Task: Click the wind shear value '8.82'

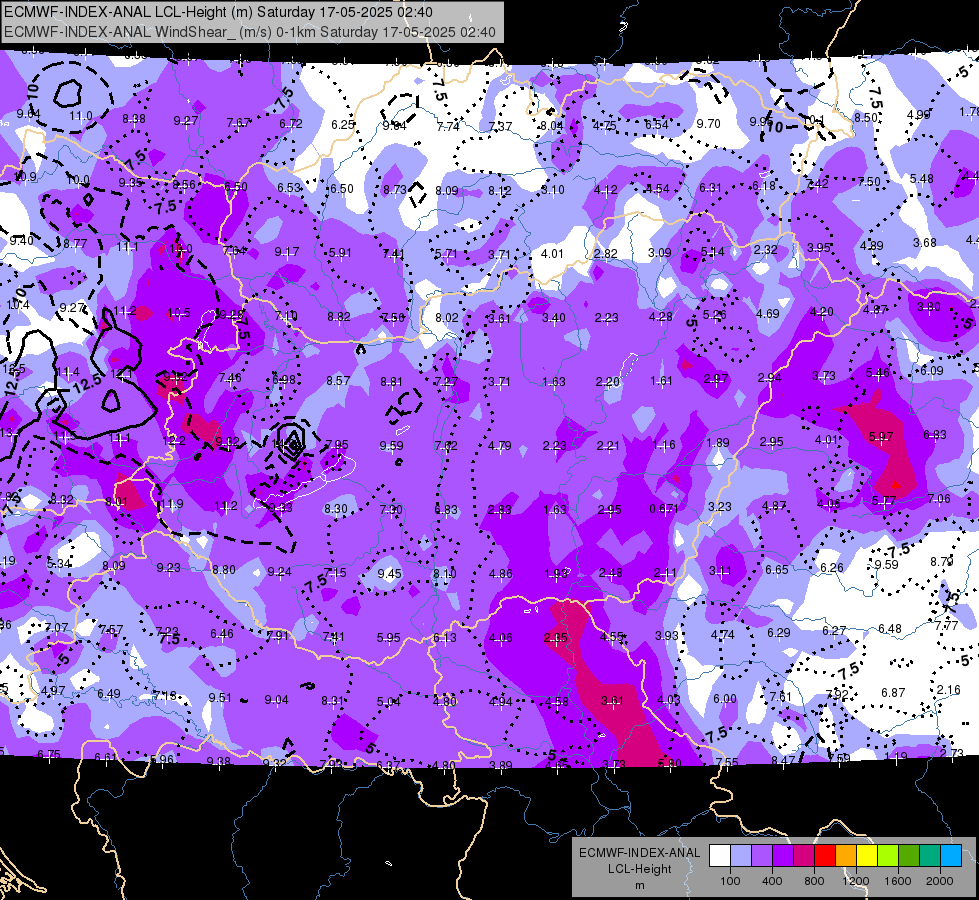Action: click(338, 317)
